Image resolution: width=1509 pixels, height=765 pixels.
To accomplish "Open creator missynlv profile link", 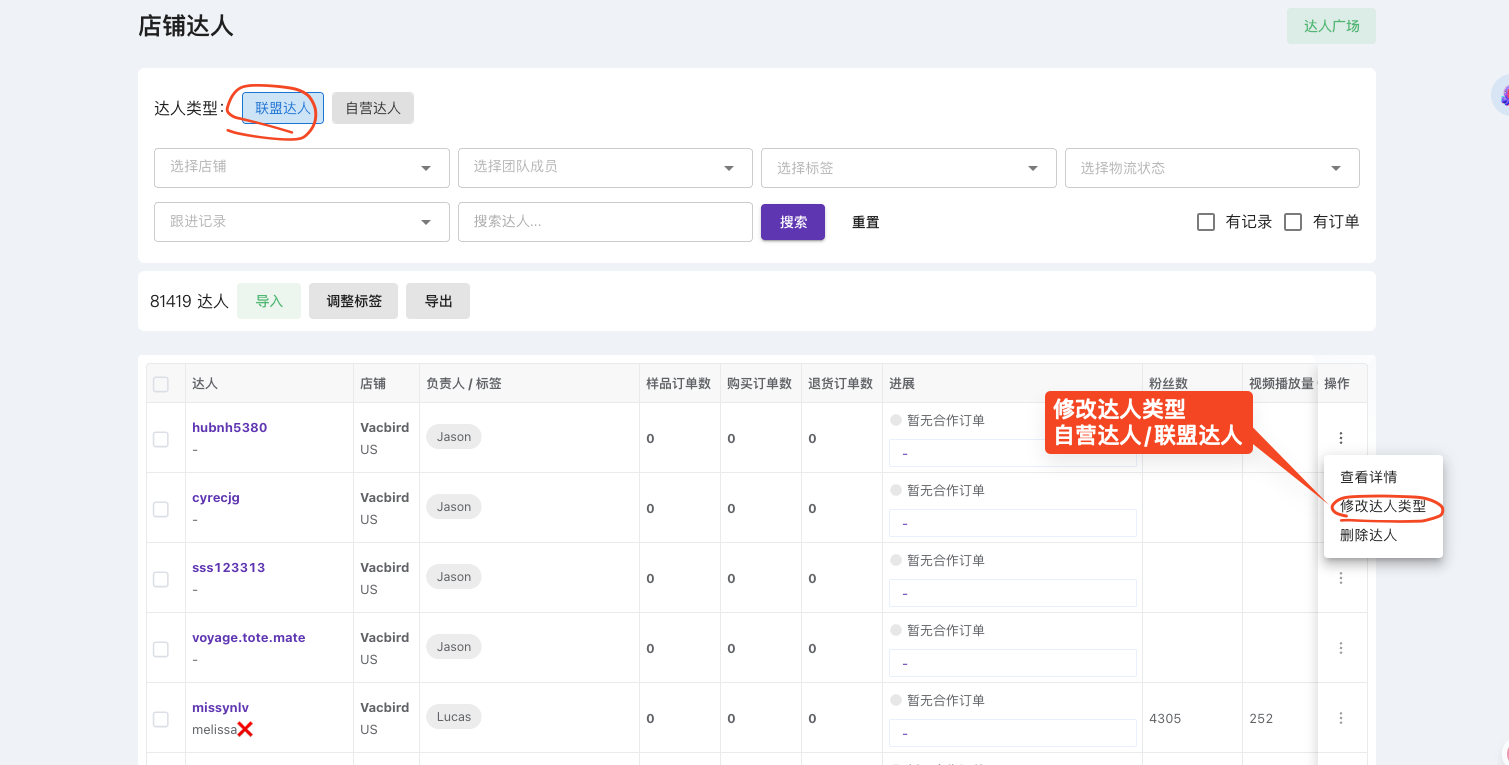I will [x=220, y=707].
